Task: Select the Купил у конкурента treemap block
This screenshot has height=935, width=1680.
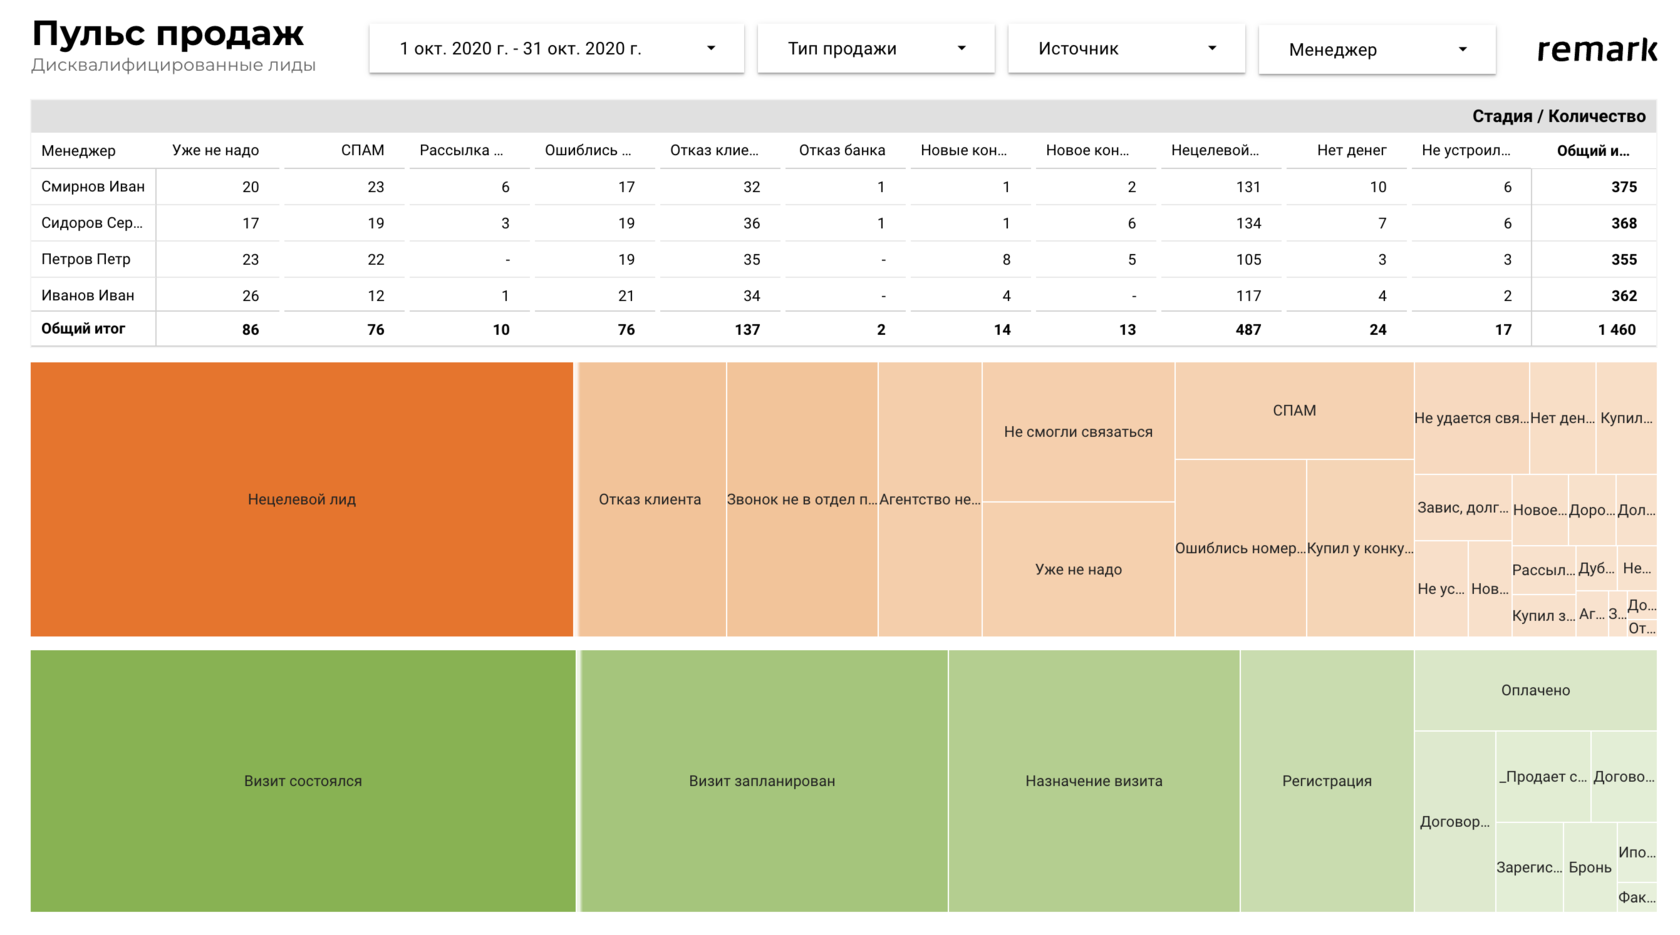Action: (x=1360, y=548)
